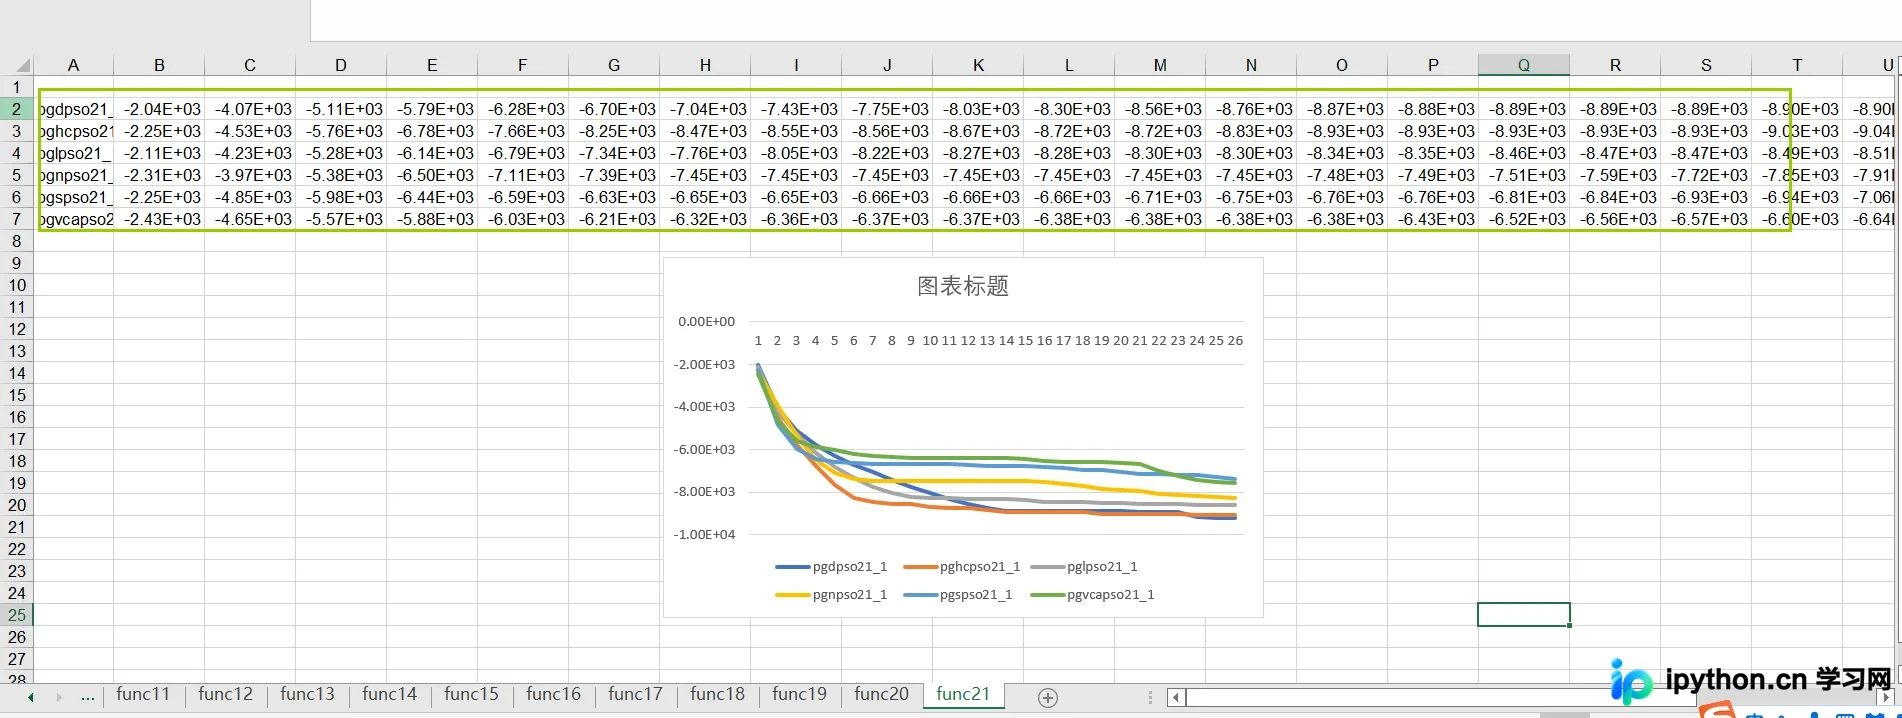Select row 1 header
The width and height of the screenshot is (1902, 718).
point(16,87)
